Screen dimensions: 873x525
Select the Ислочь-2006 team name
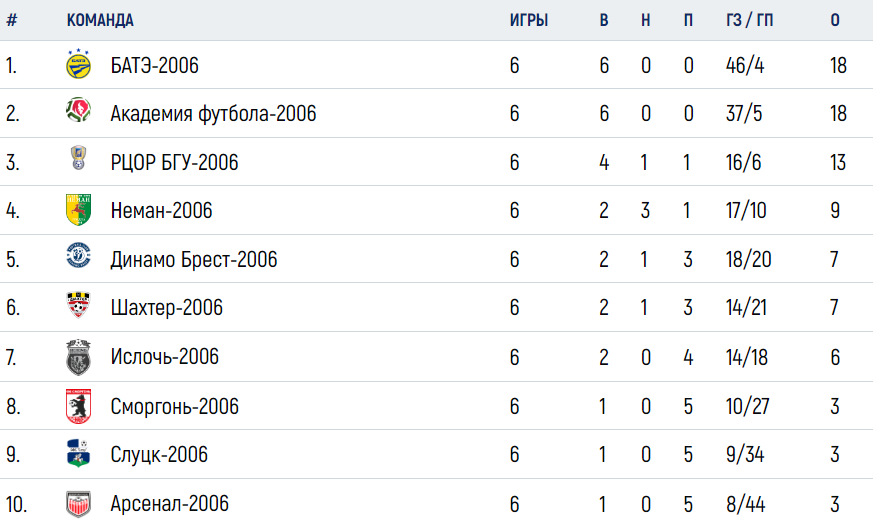coord(165,357)
